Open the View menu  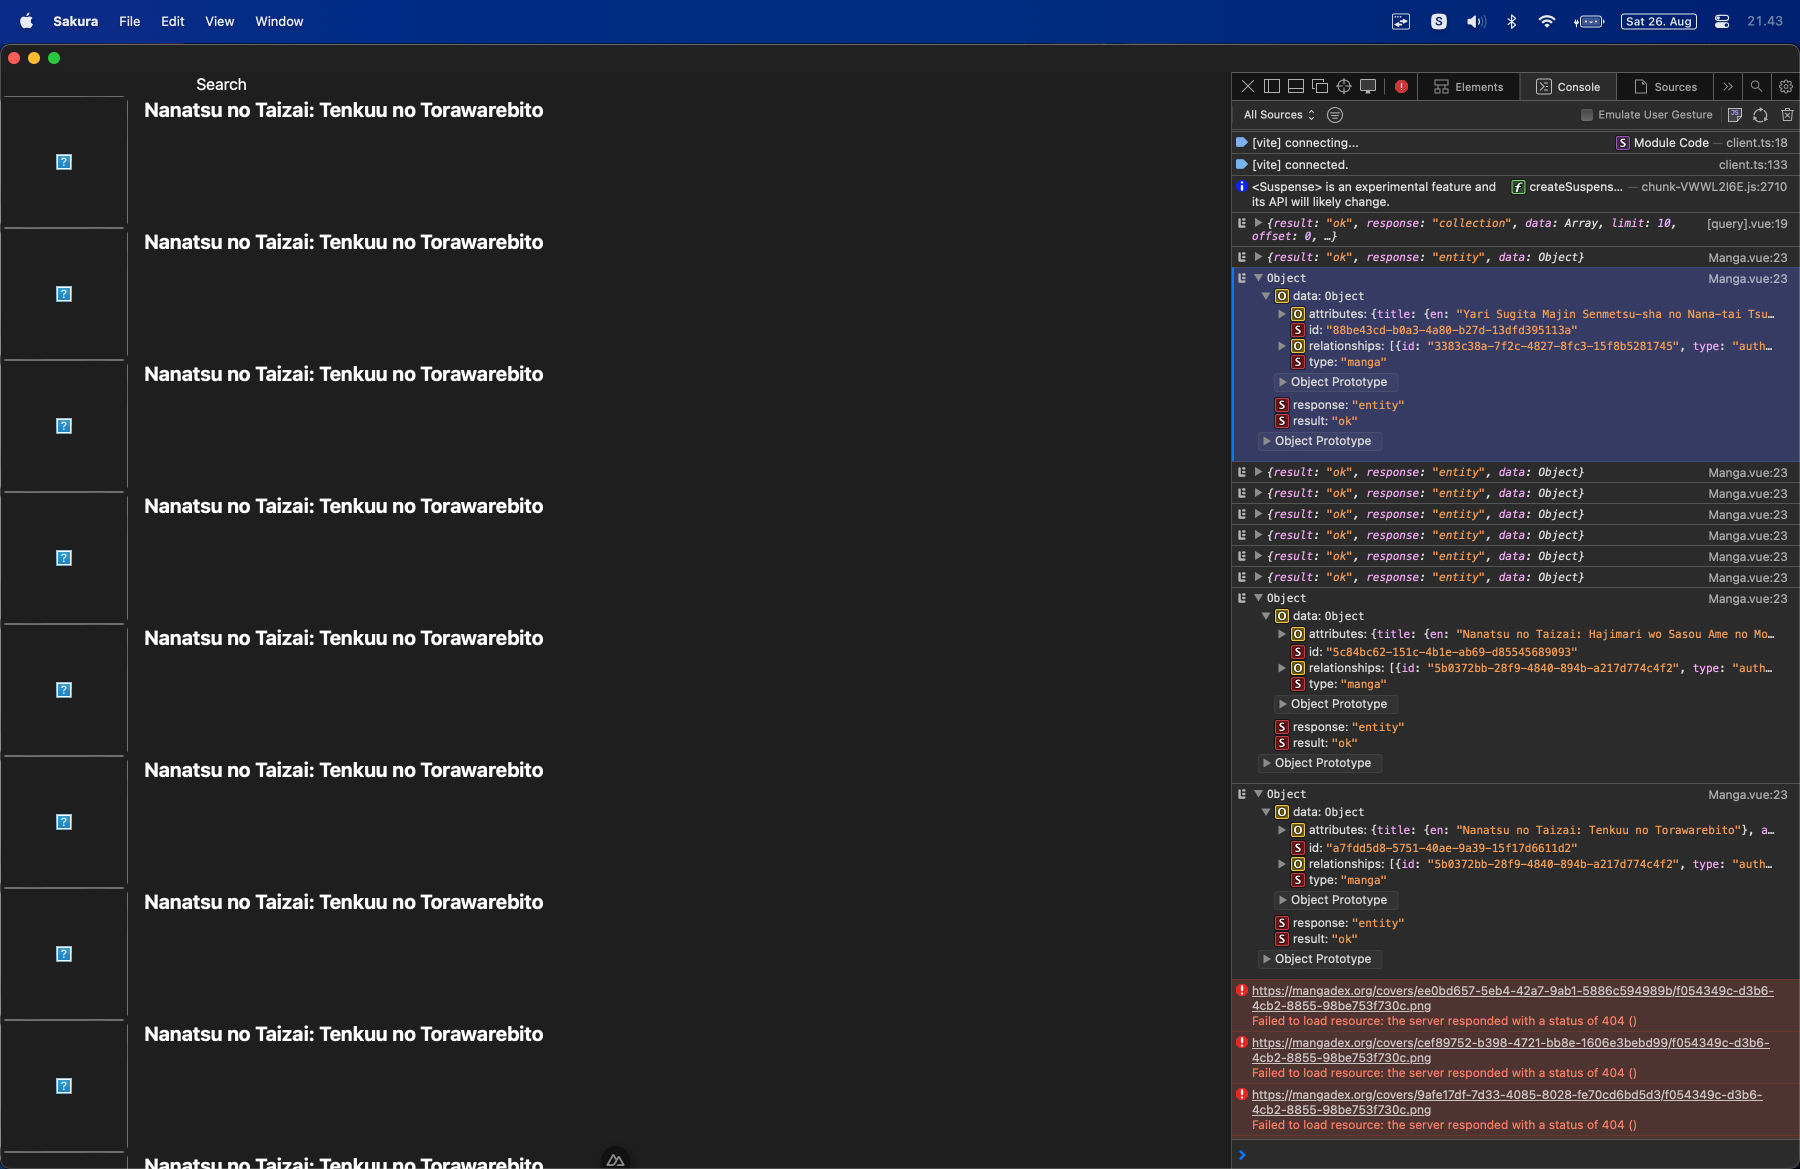click(x=220, y=21)
